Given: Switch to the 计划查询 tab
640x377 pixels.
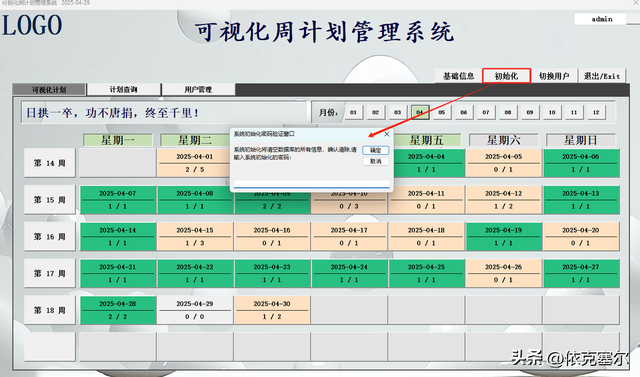Looking at the screenshot, I should pos(124,89).
